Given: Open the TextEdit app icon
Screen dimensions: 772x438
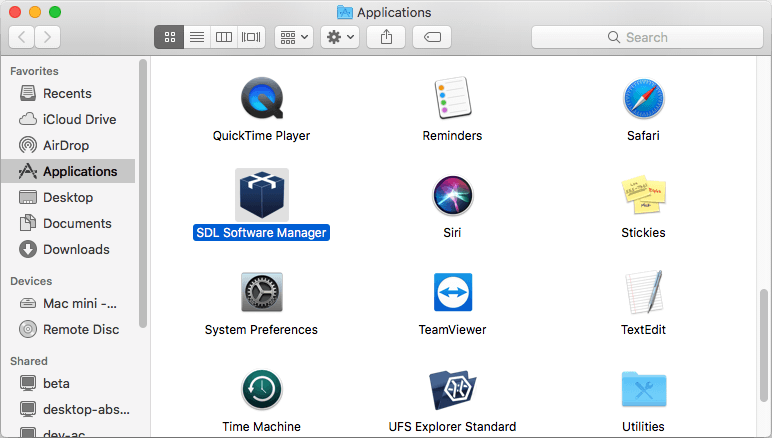Looking at the screenshot, I should pos(643,292).
